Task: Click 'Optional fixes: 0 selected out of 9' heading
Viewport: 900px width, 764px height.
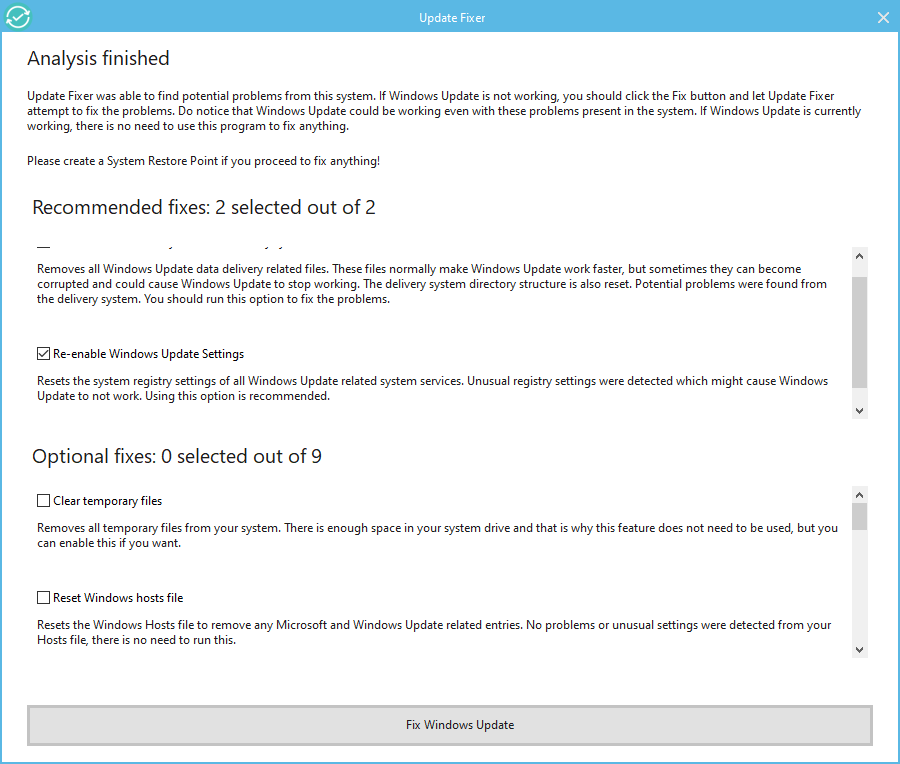Action: (177, 456)
